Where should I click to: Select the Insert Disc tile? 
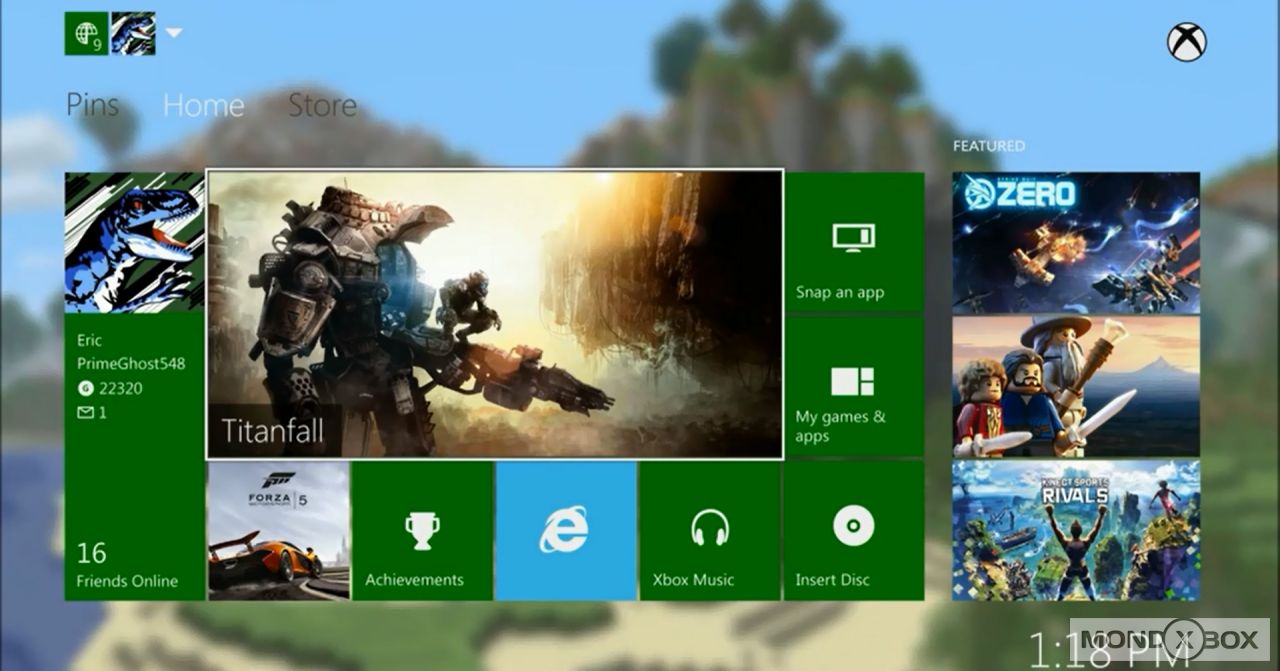click(853, 530)
